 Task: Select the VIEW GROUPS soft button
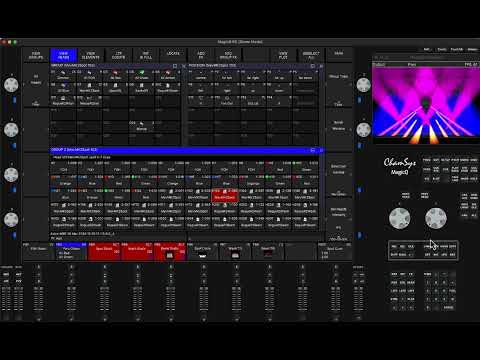(36, 55)
